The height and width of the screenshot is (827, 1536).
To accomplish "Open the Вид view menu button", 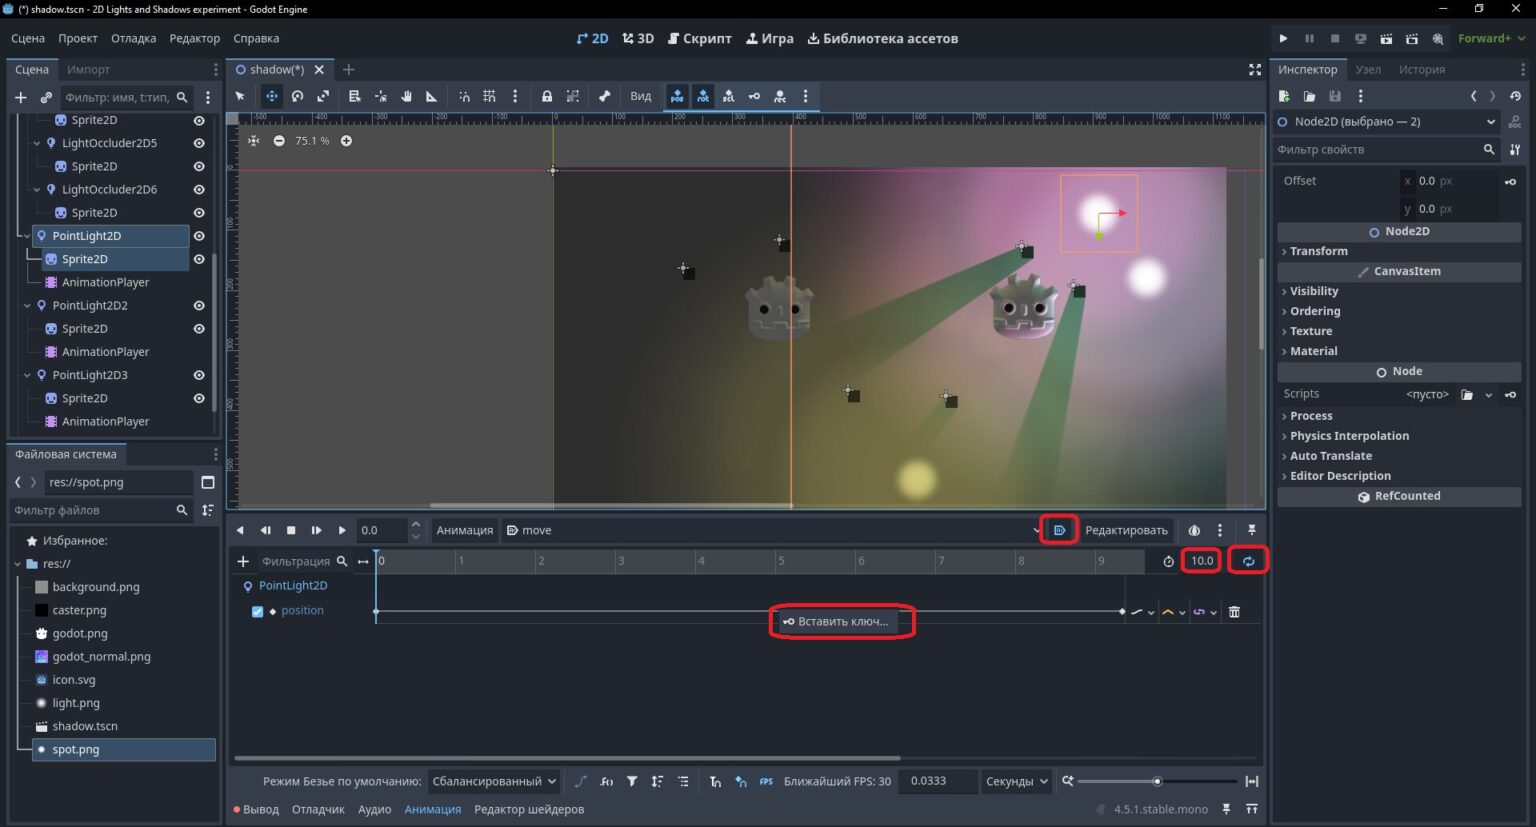I will pyautogui.click(x=641, y=96).
